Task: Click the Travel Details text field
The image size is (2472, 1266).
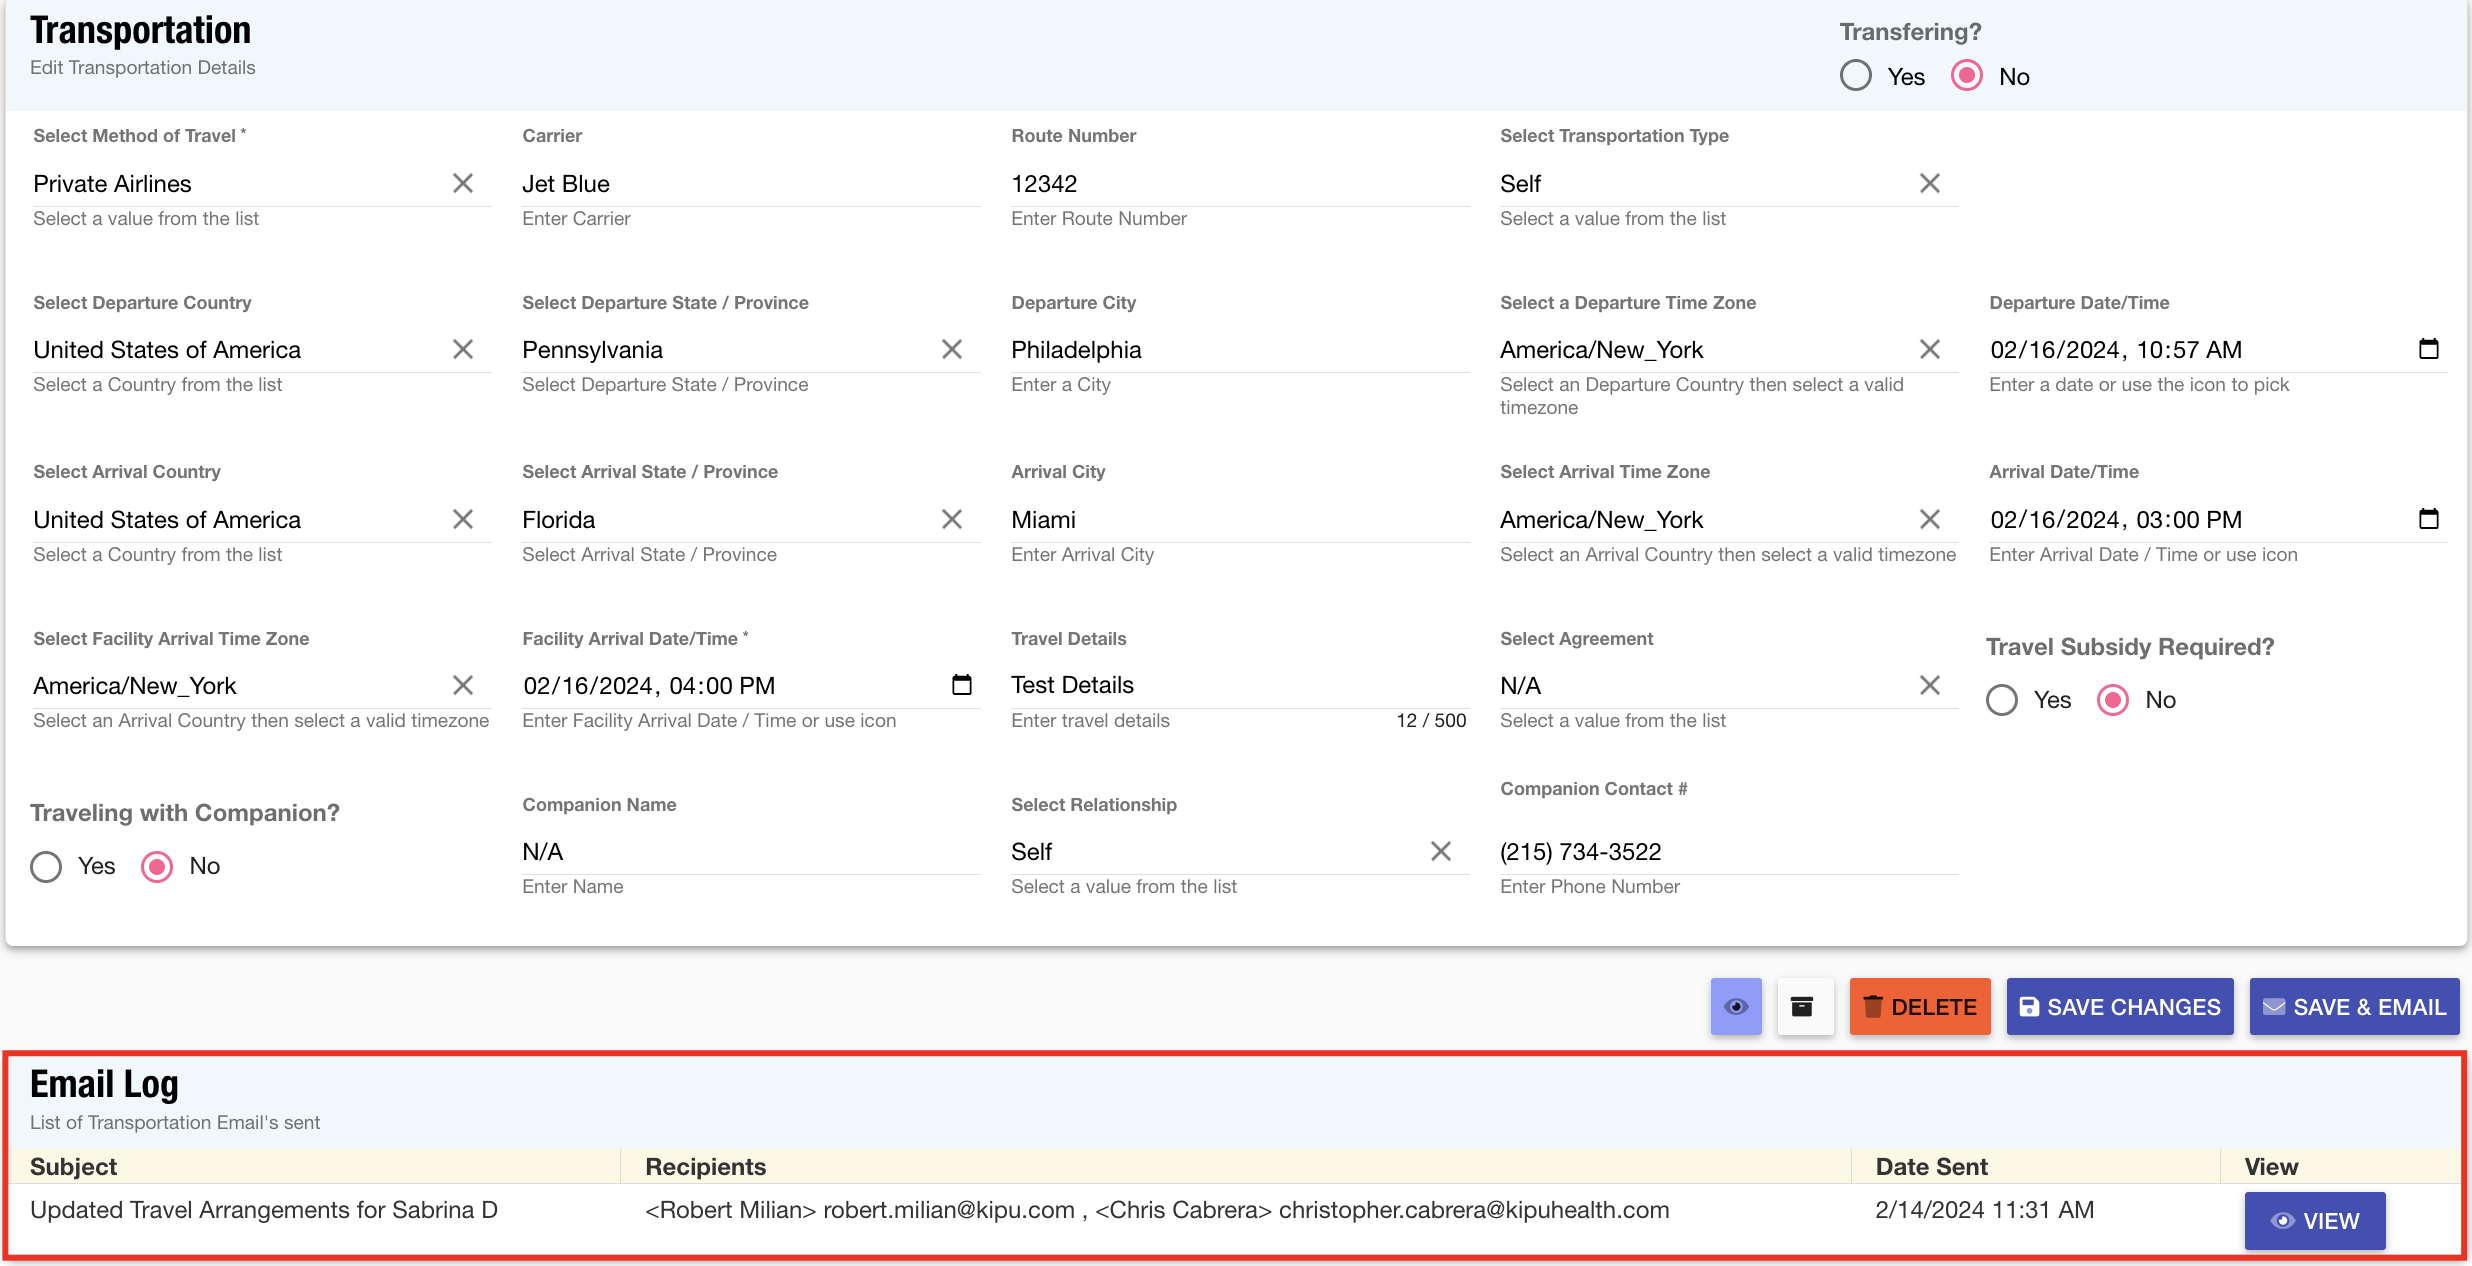Action: point(1150,684)
